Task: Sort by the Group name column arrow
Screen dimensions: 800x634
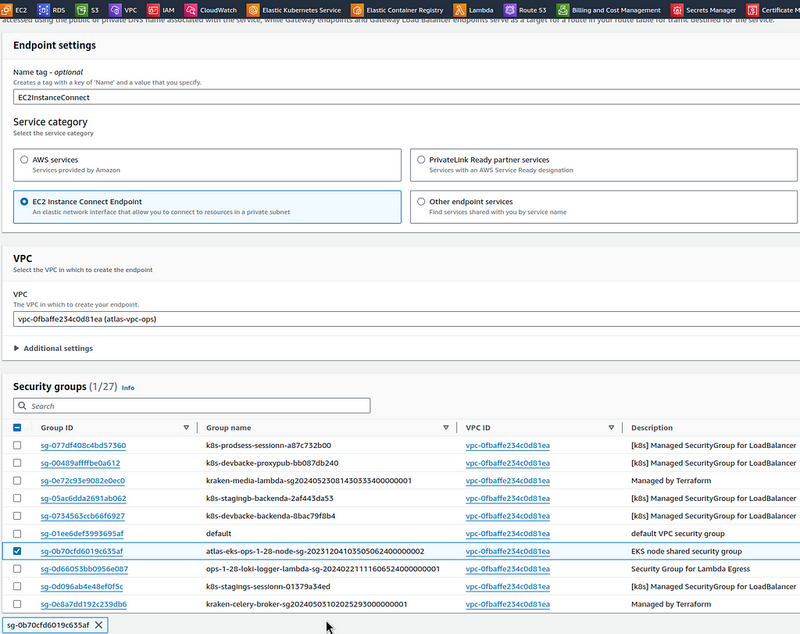Action: point(446,427)
